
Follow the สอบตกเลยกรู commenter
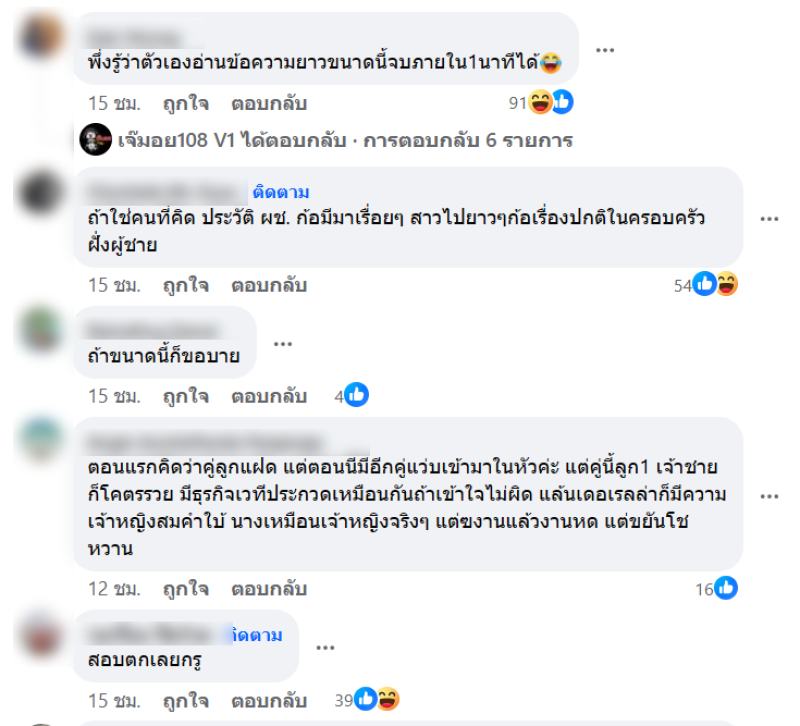point(258,635)
